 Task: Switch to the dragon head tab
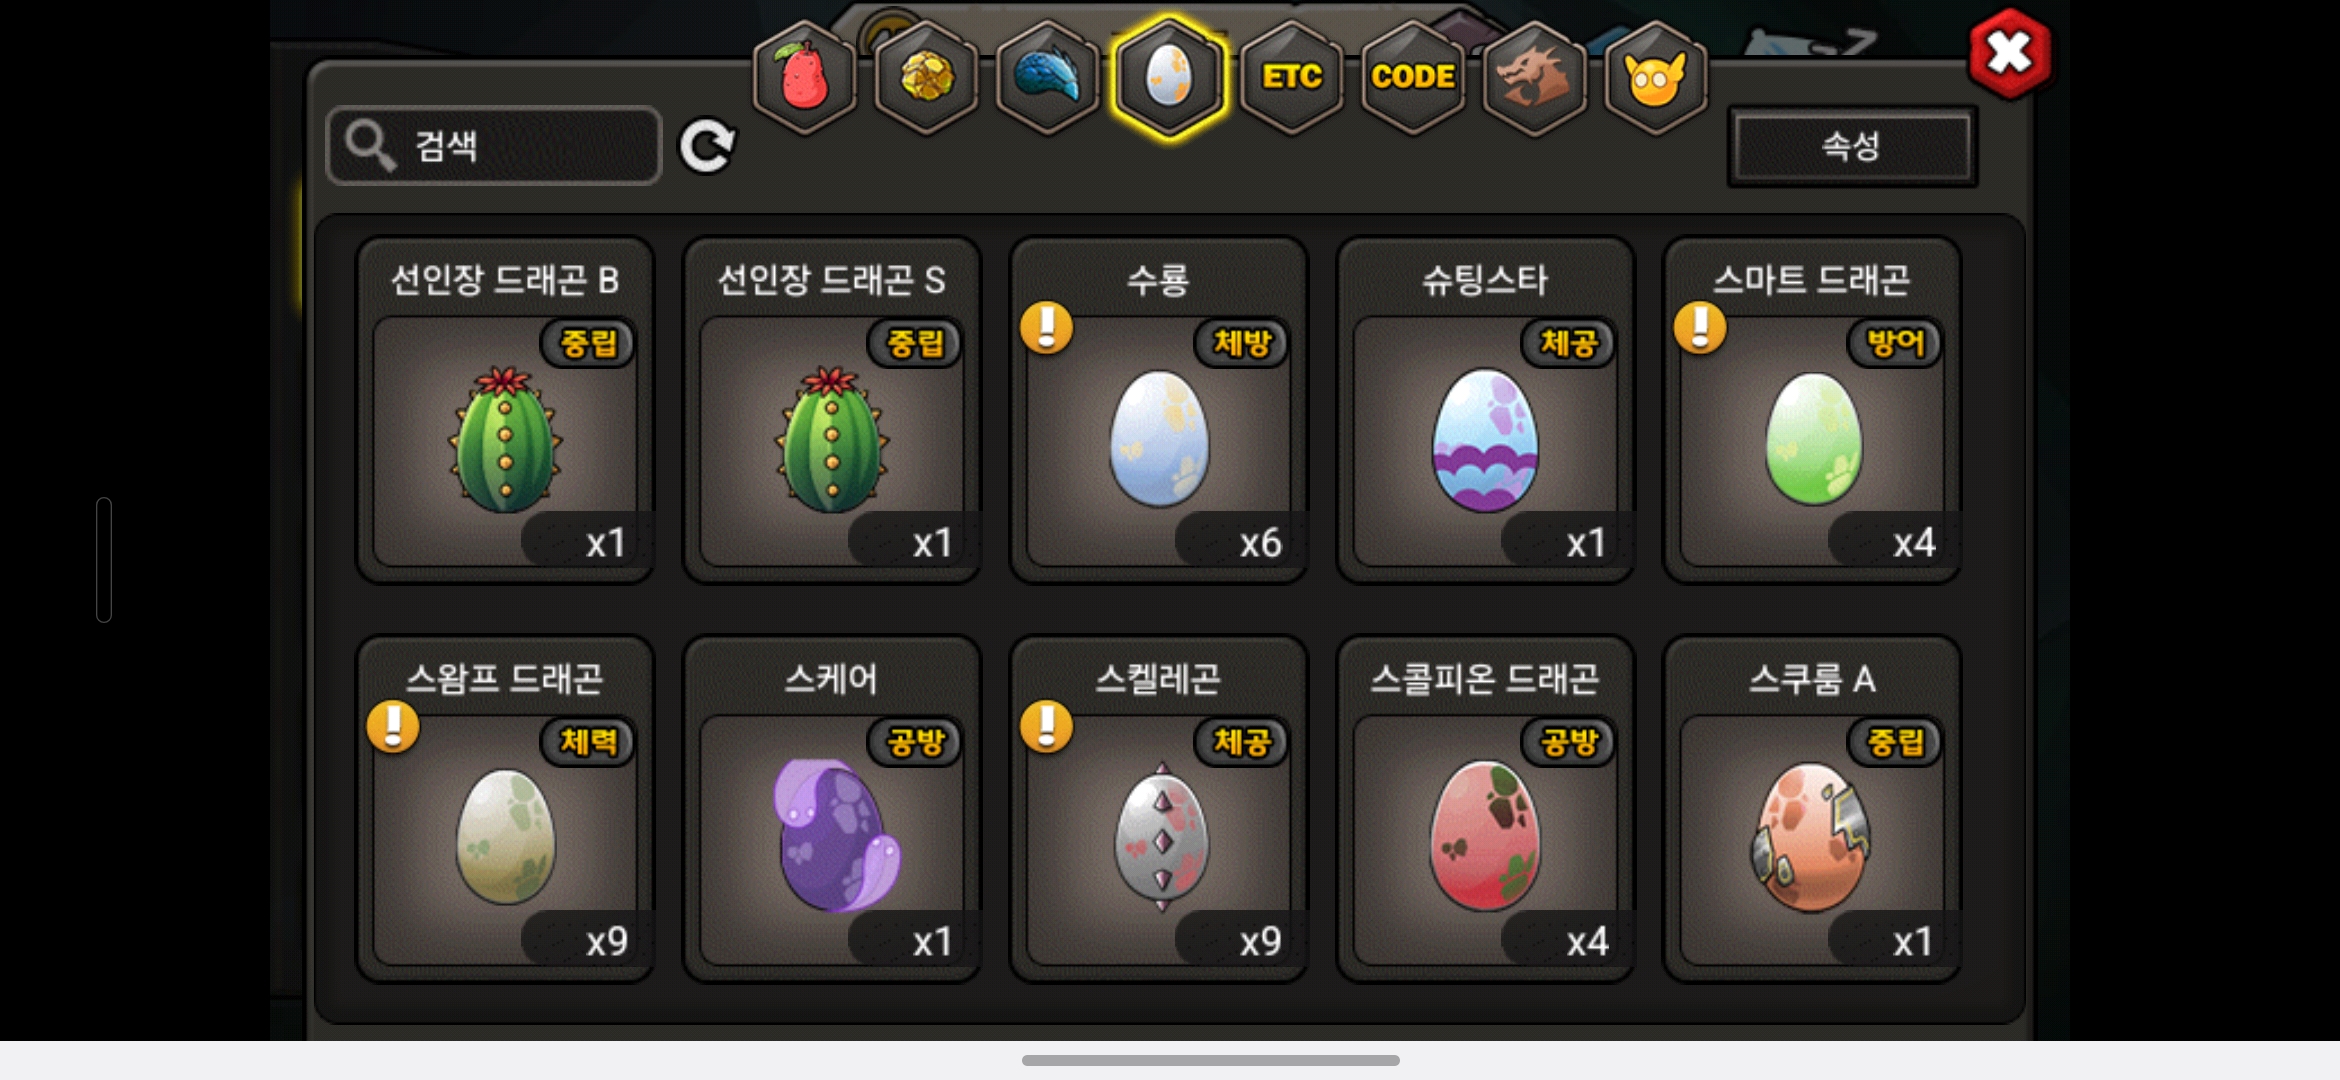coord(1534,77)
